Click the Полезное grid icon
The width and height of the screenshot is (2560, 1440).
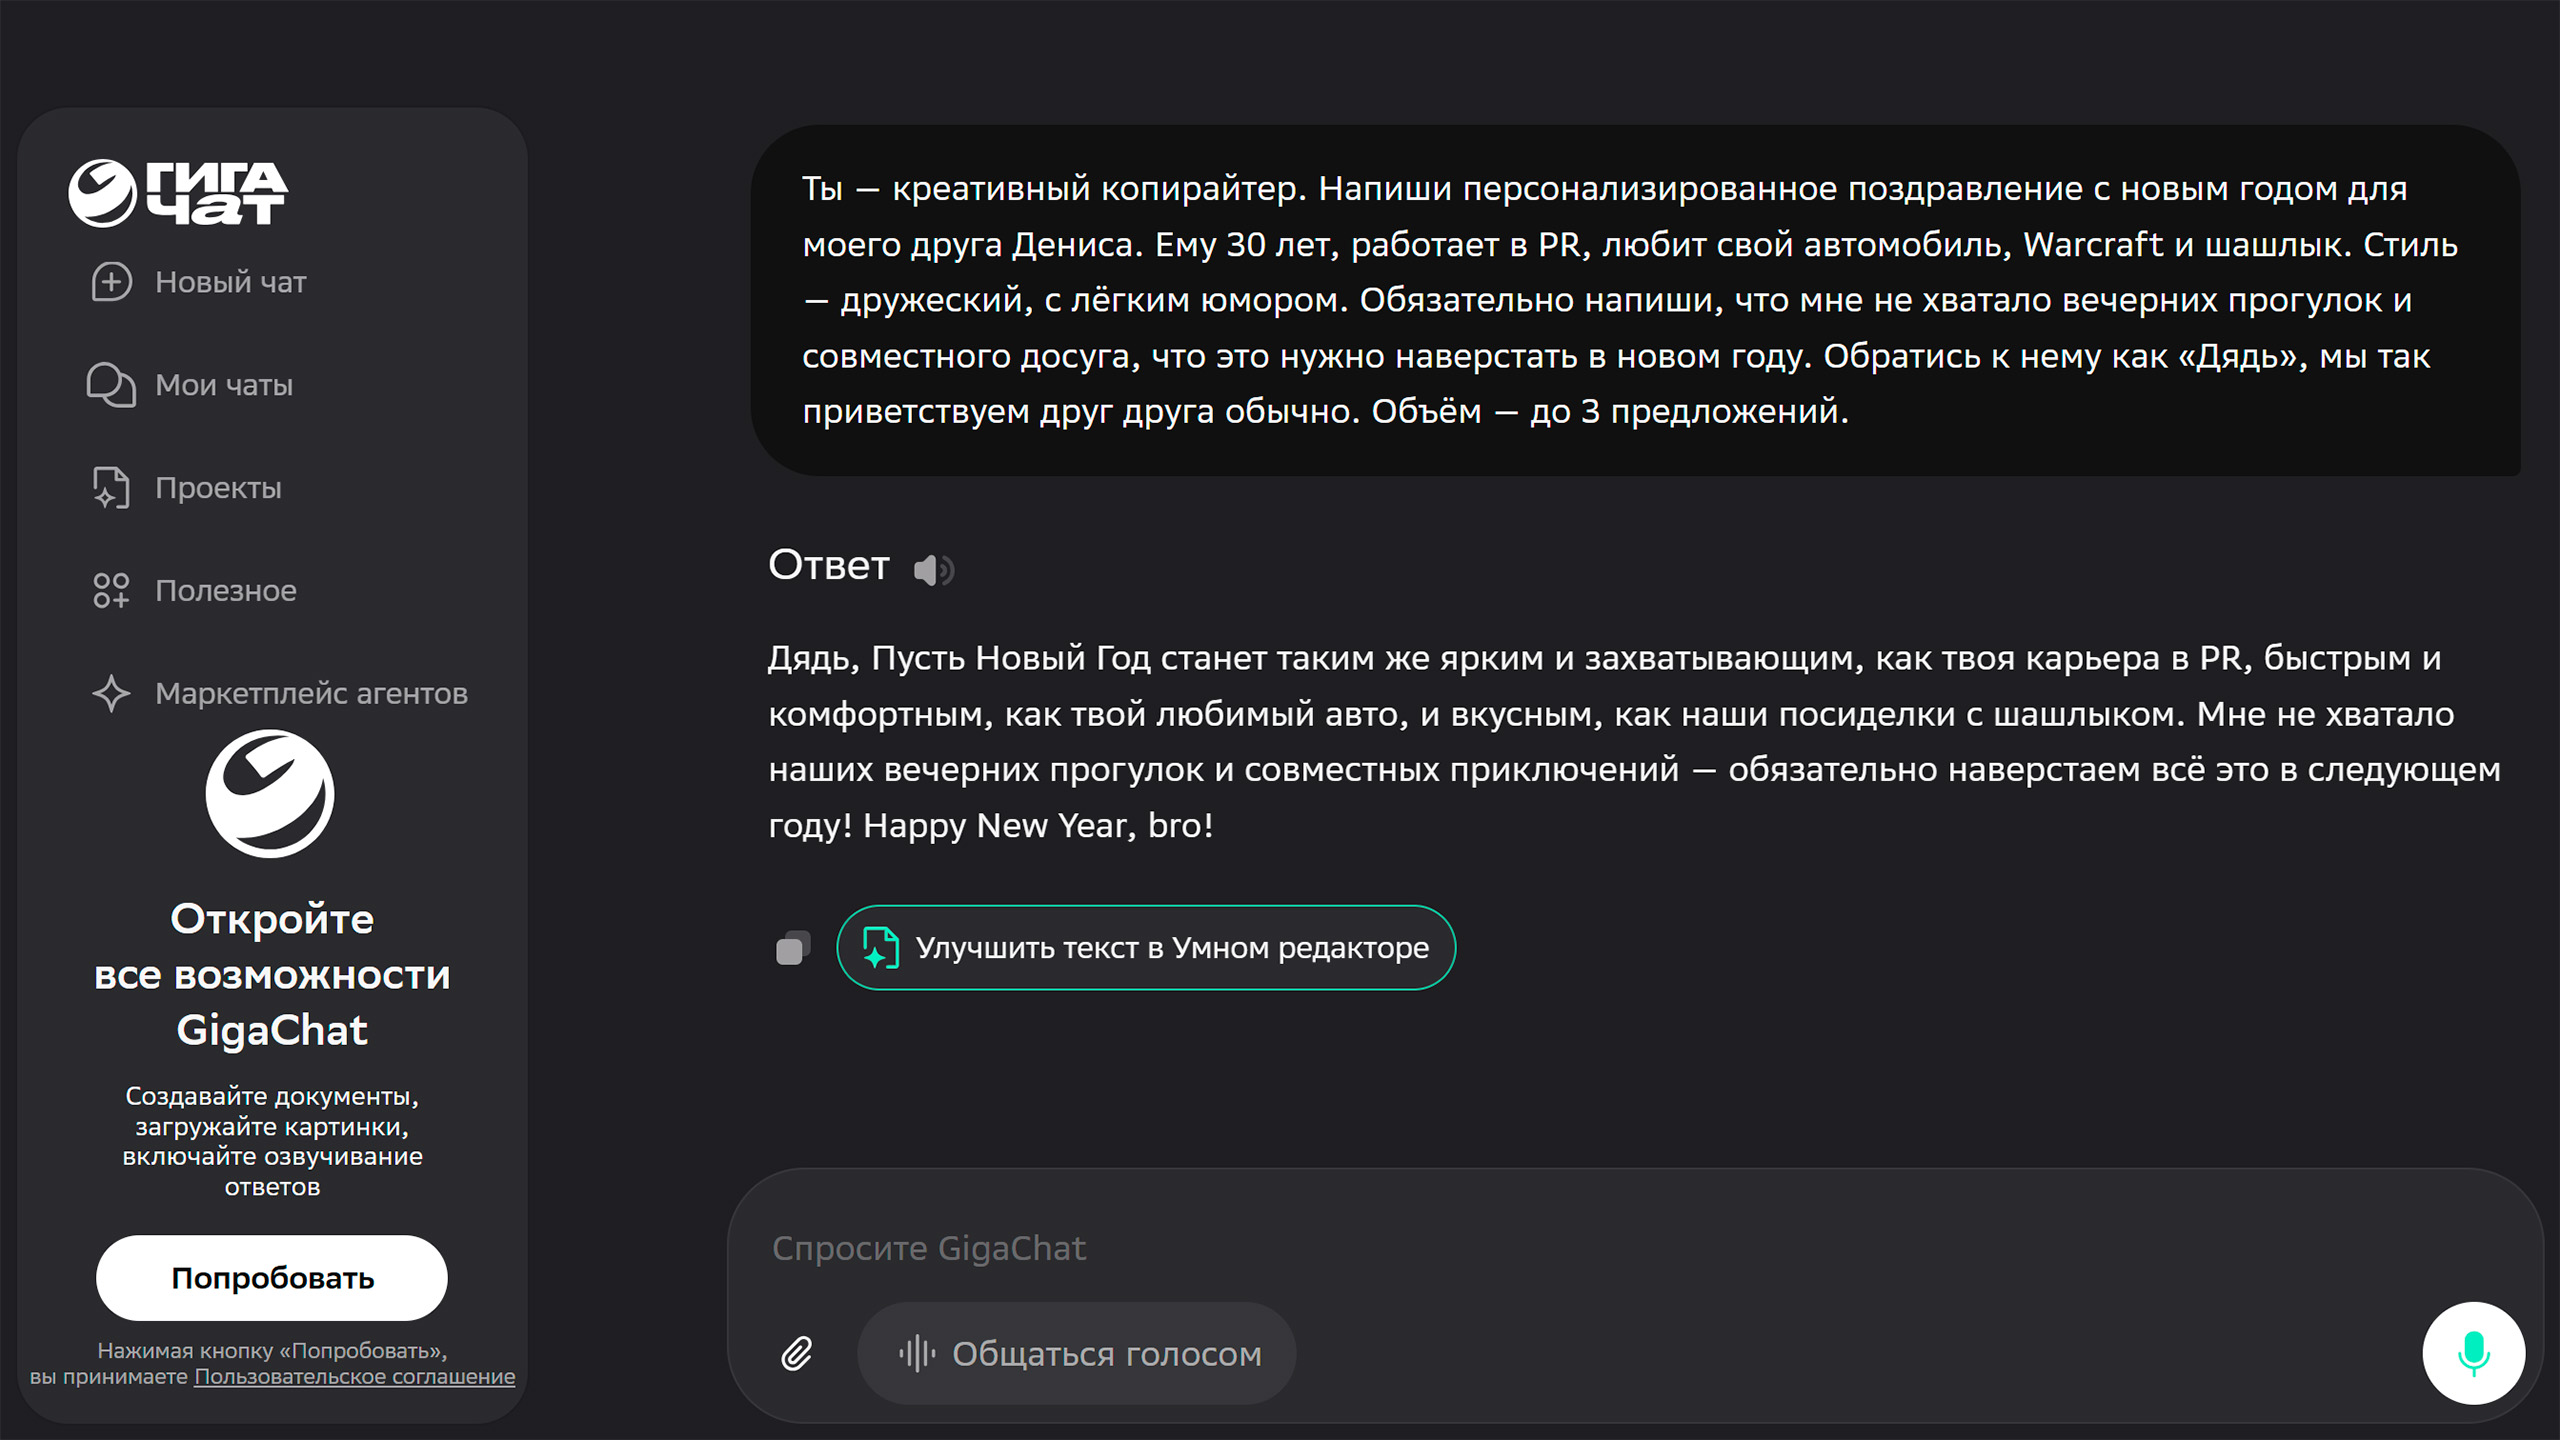tap(111, 590)
